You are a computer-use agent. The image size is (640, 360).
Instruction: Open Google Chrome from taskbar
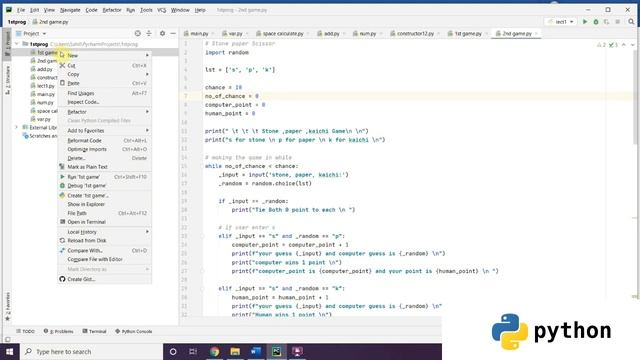(214, 351)
